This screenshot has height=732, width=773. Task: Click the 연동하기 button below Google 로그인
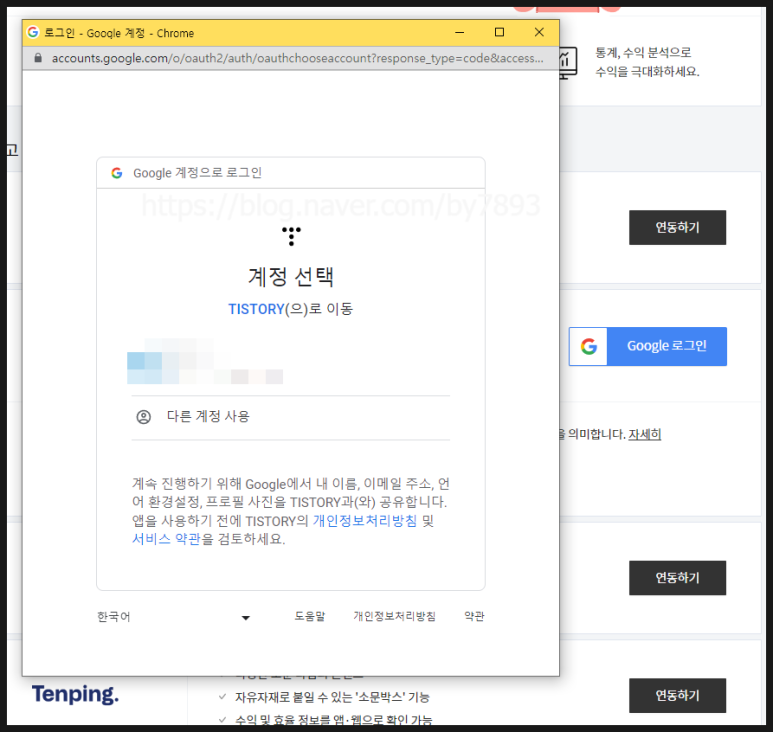(x=677, y=578)
